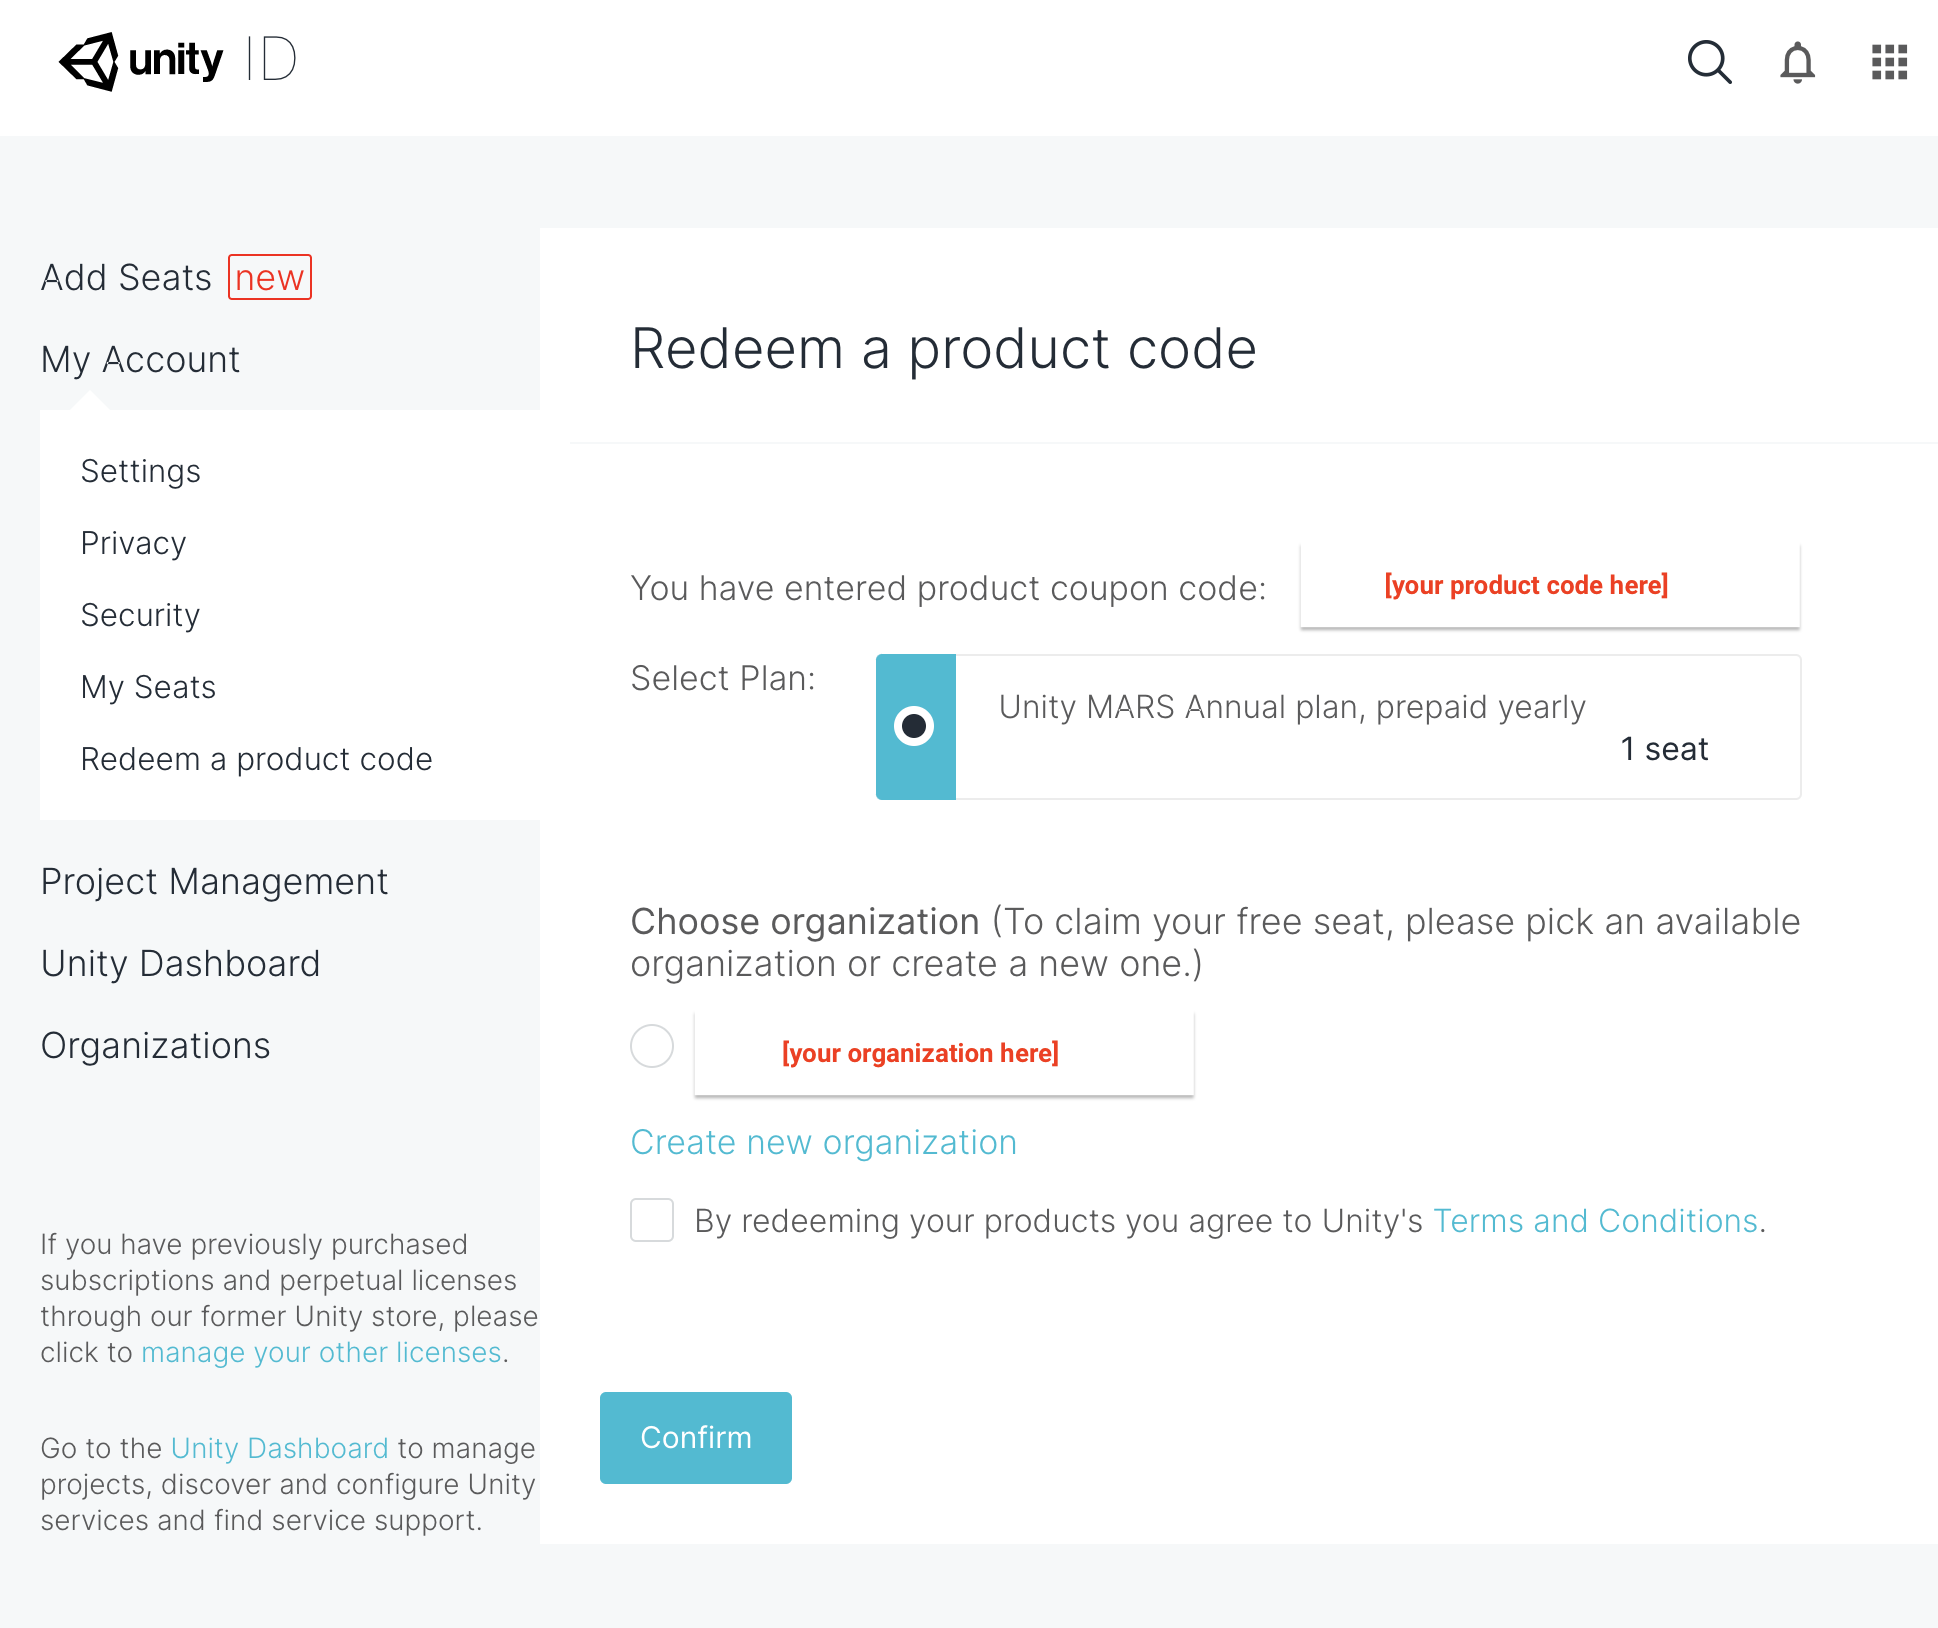Screen dimensions: 1938x1628
Task: Select the Unity MARS Annual plan card
Action: pos(1338,727)
